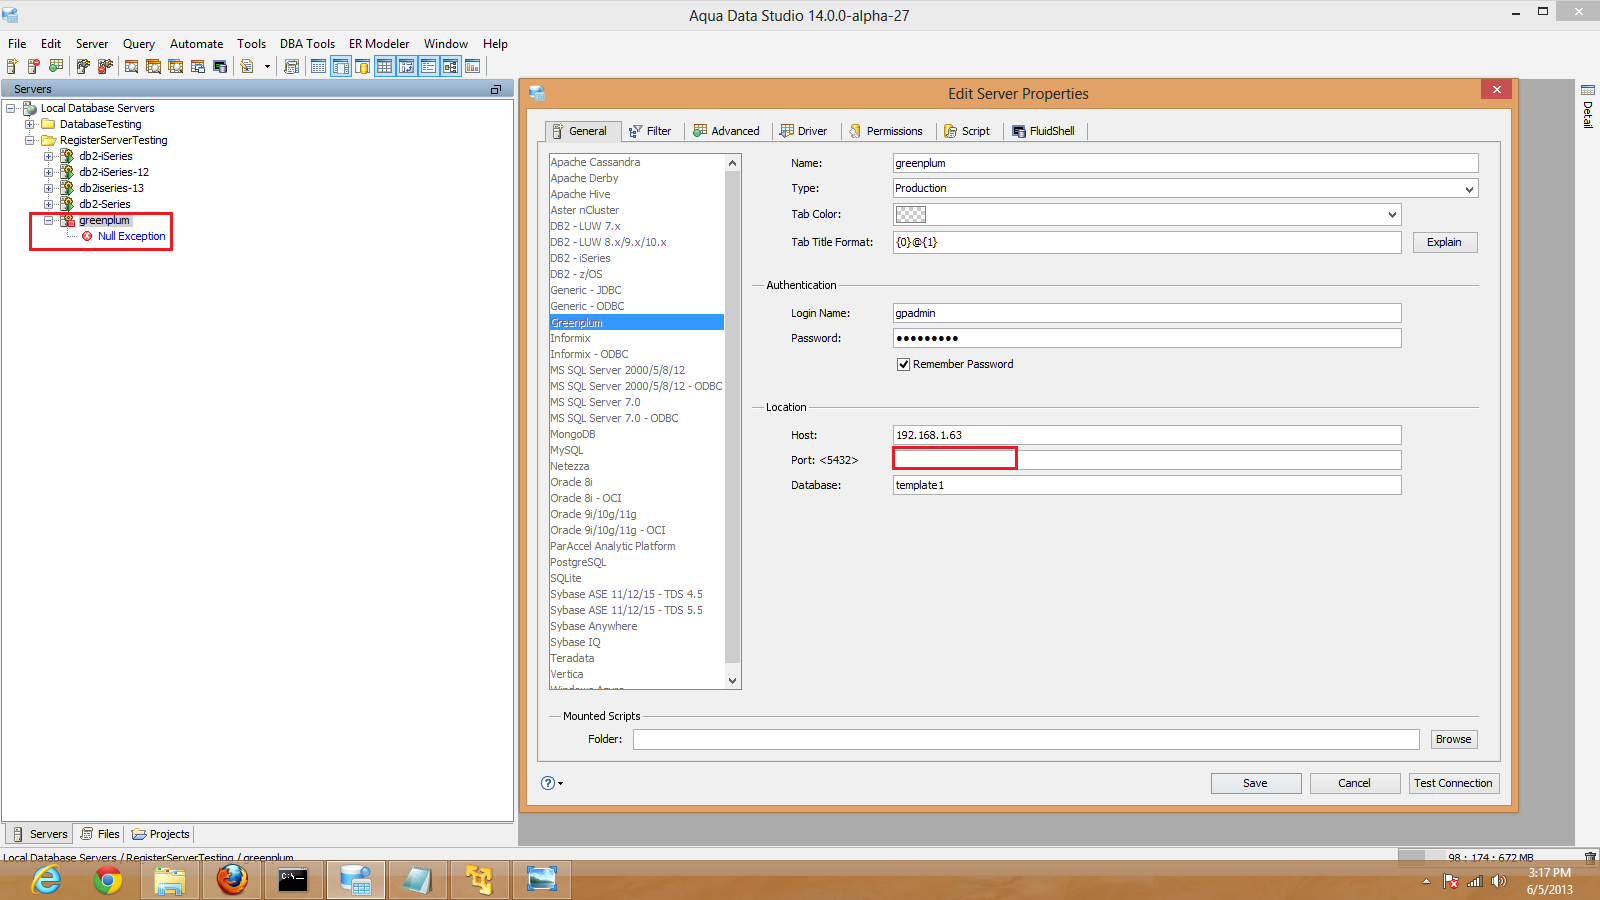Collapse the greenplum server node

[x=48, y=220]
